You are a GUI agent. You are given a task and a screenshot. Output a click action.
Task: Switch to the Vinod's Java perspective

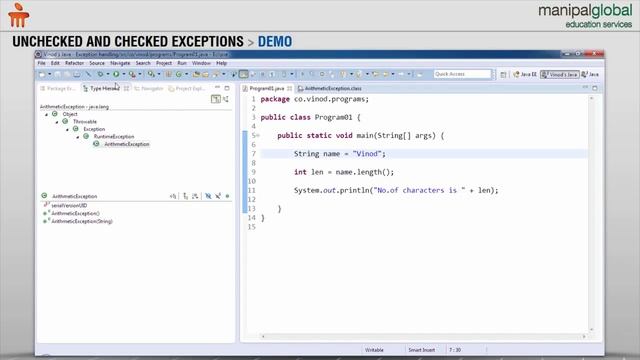click(560, 75)
